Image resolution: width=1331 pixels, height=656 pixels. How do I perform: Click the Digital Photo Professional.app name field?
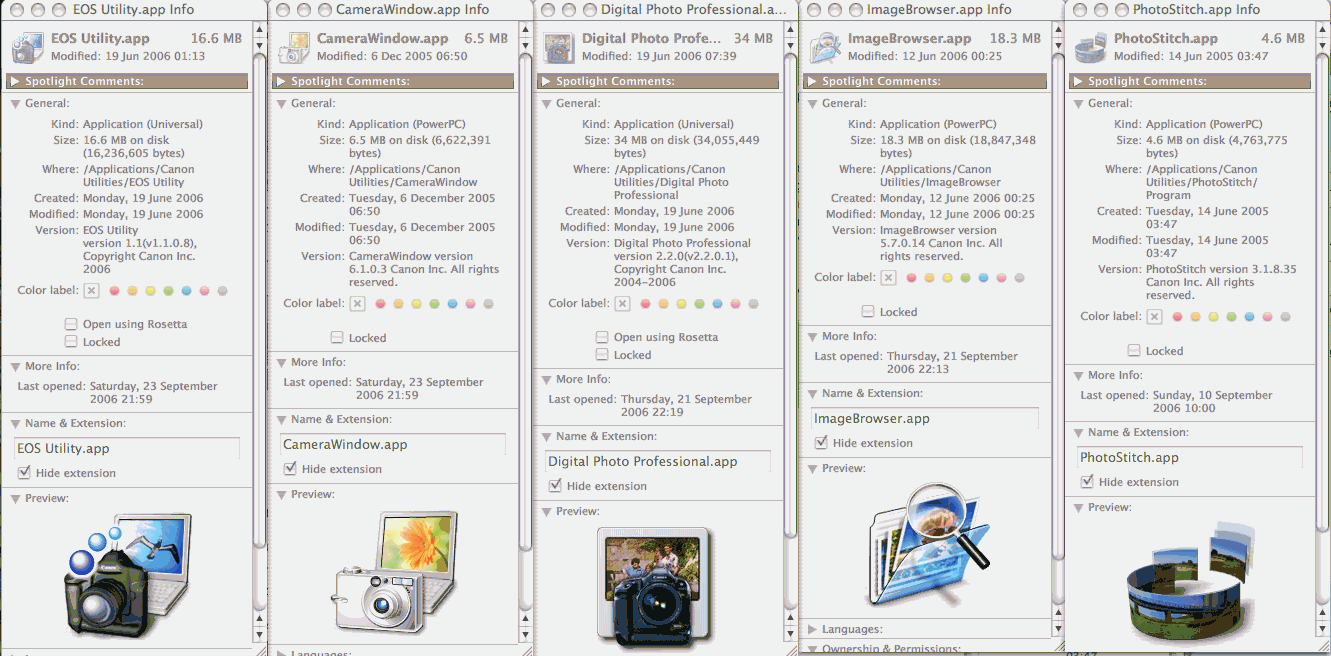658,462
